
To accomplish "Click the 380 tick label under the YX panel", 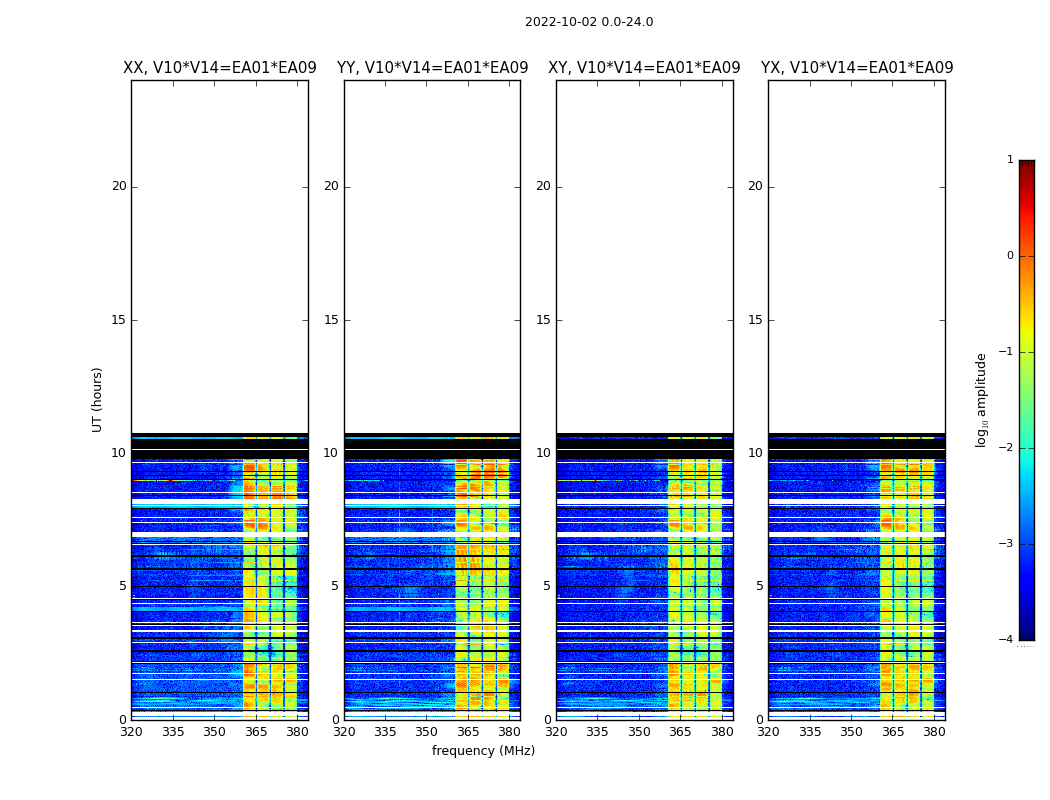I will pos(934,732).
